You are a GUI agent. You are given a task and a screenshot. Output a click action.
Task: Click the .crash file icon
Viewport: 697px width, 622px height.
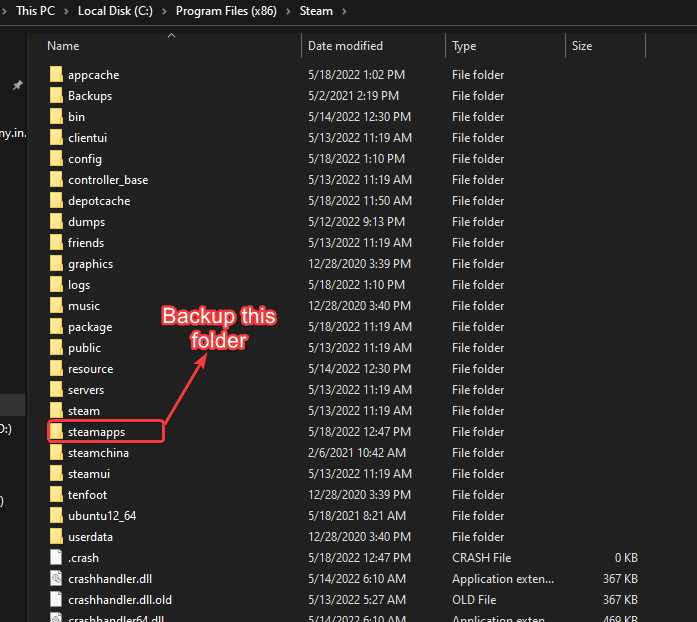click(x=56, y=558)
